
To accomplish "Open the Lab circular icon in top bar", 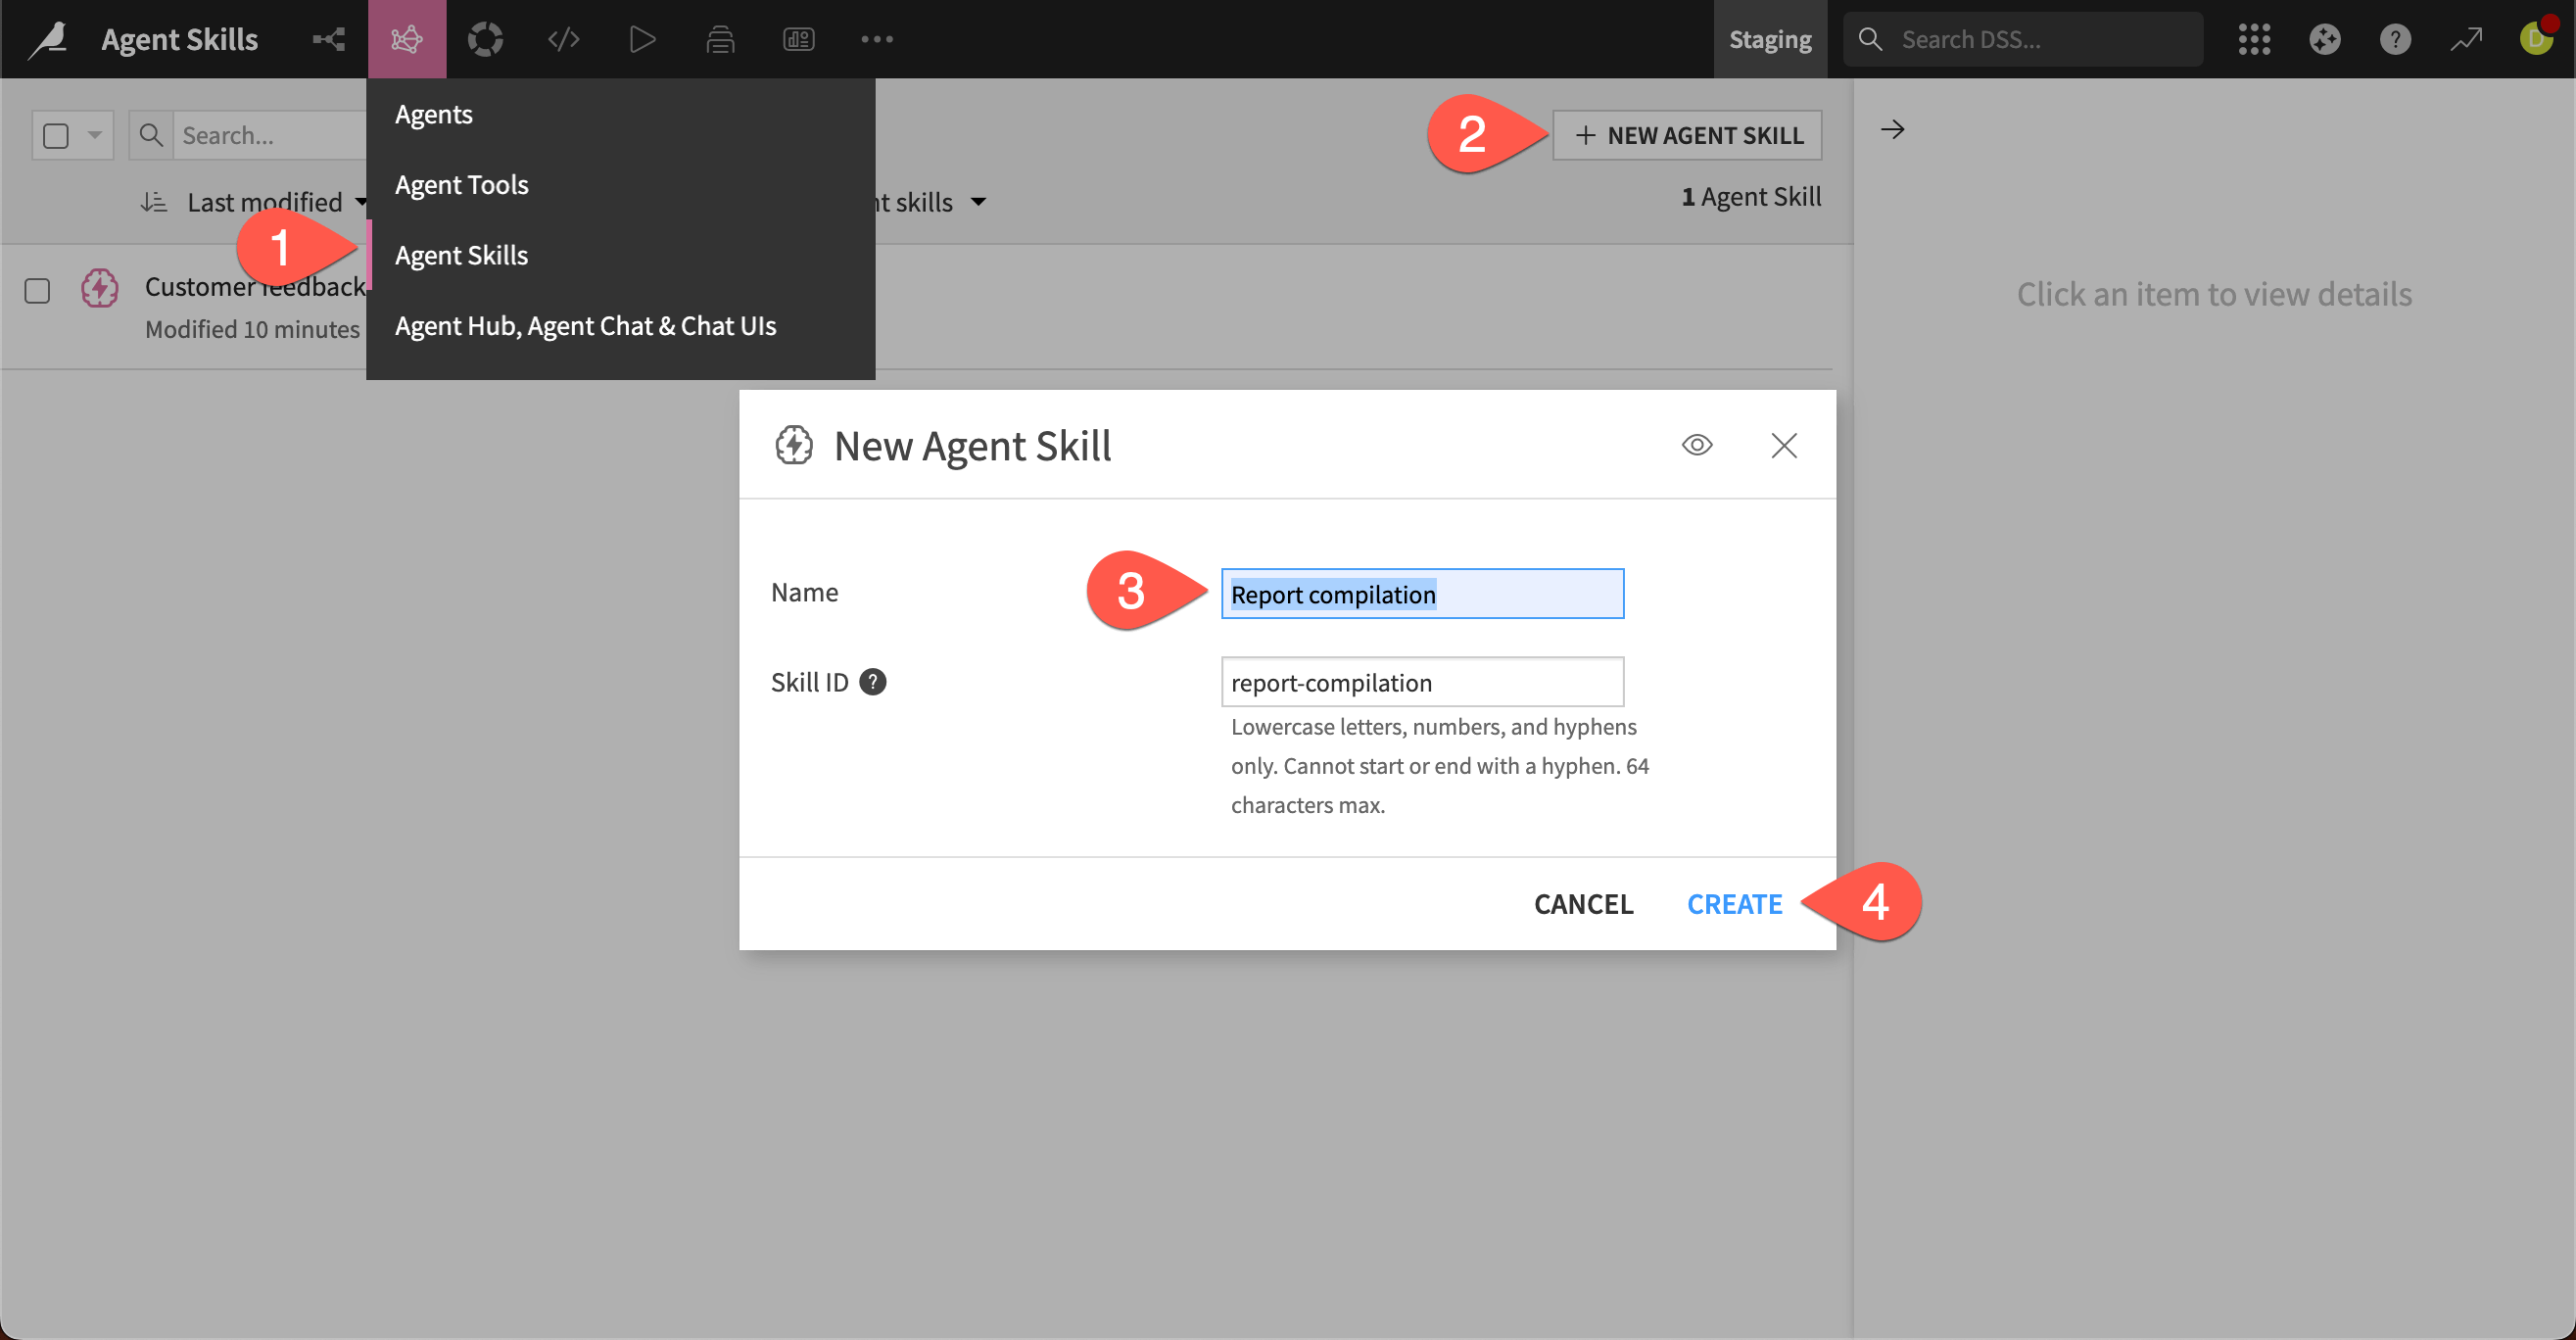I will (x=485, y=39).
